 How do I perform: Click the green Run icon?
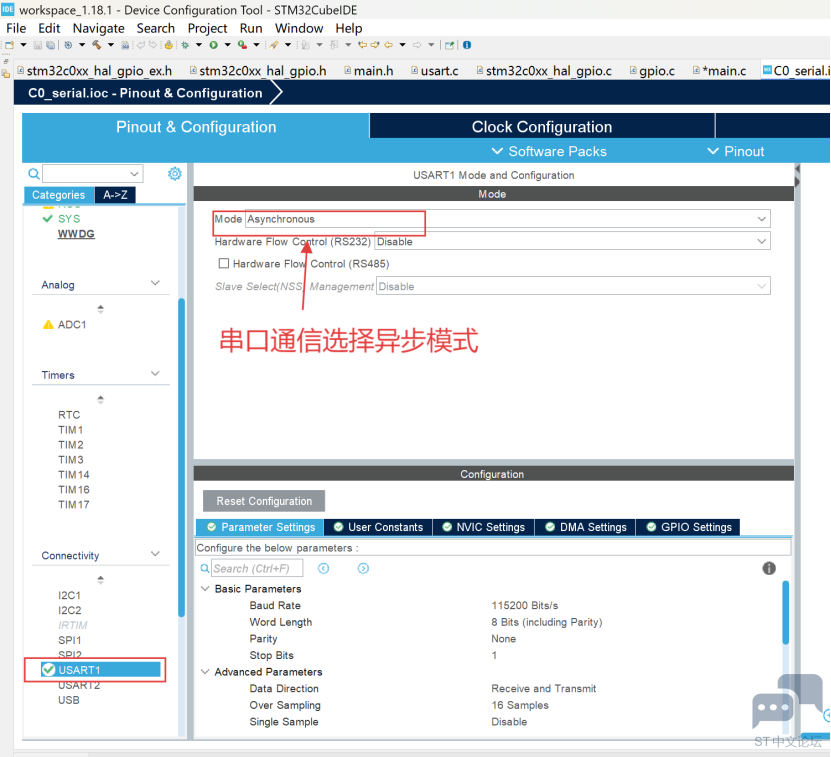coord(214,45)
